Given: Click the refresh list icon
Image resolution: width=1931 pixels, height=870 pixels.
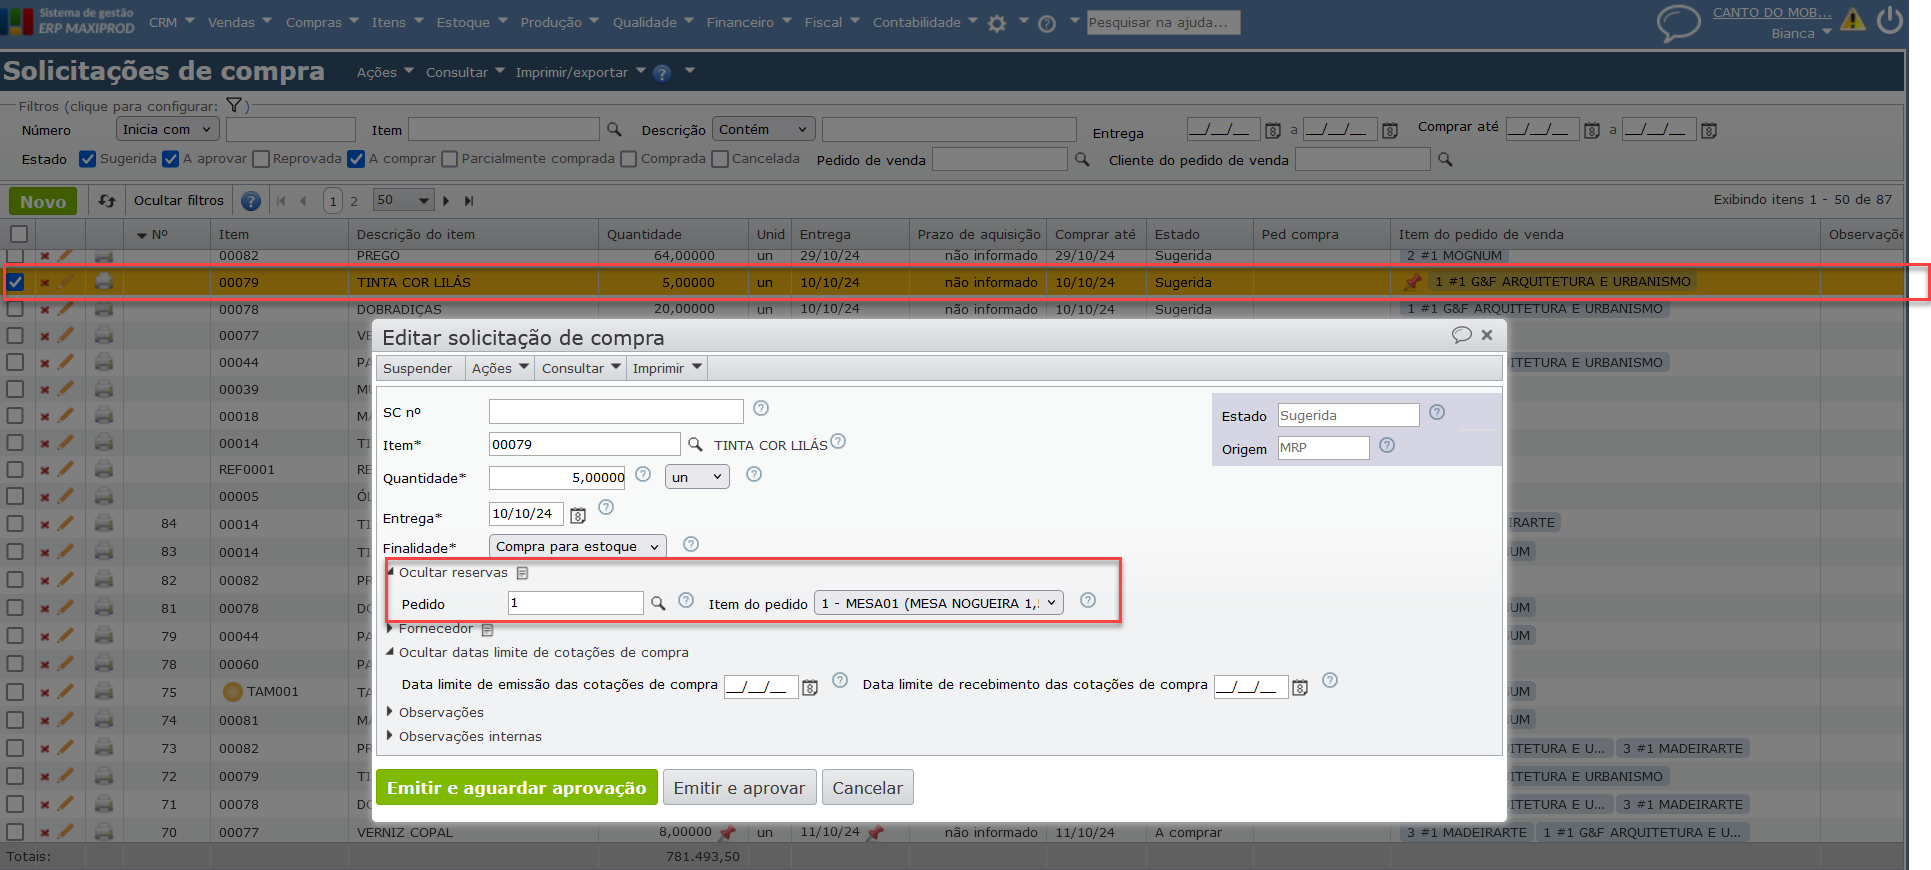Looking at the screenshot, I should (x=107, y=201).
